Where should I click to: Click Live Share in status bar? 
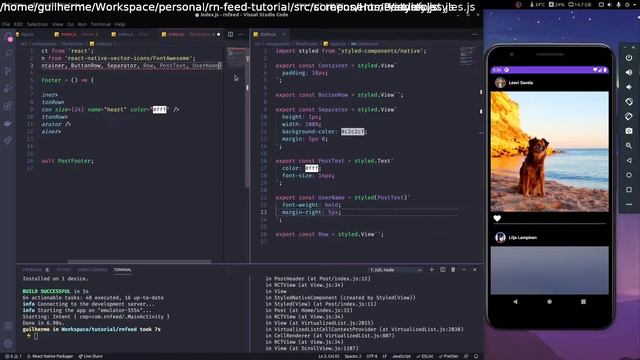(x=91, y=356)
